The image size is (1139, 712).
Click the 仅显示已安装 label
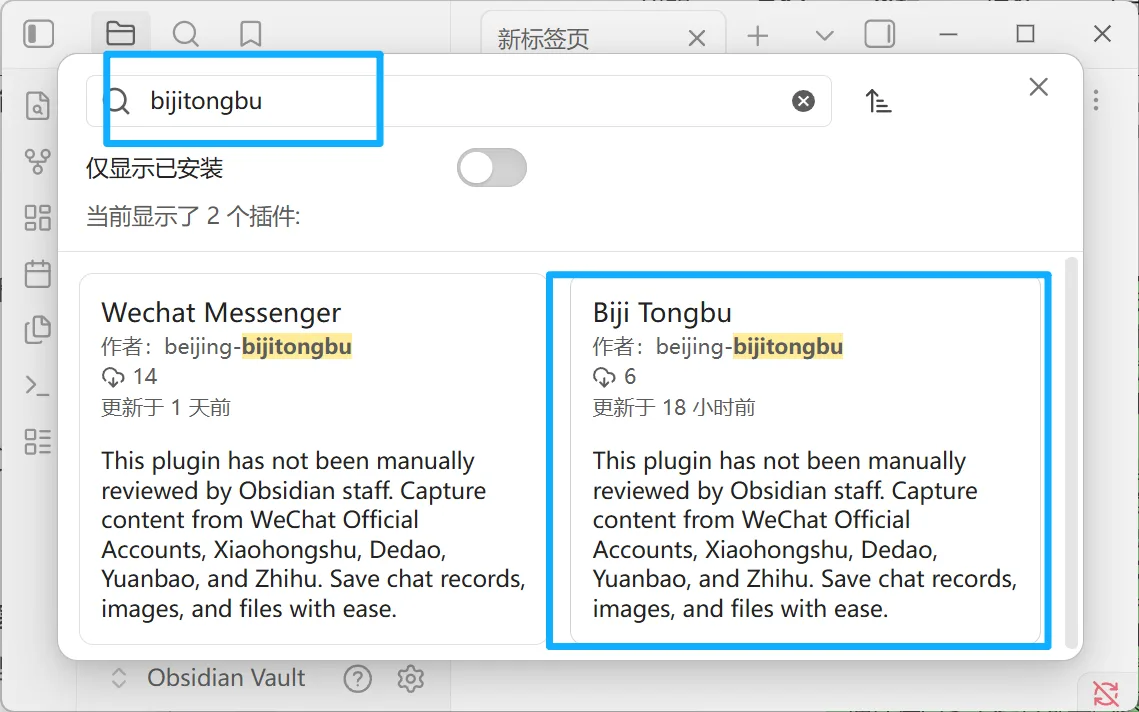click(x=154, y=169)
